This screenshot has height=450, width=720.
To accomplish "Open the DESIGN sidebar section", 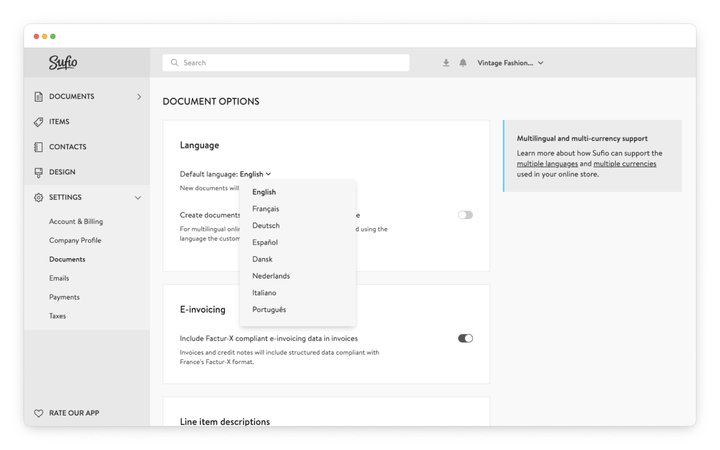I will [x=62, y=172].
